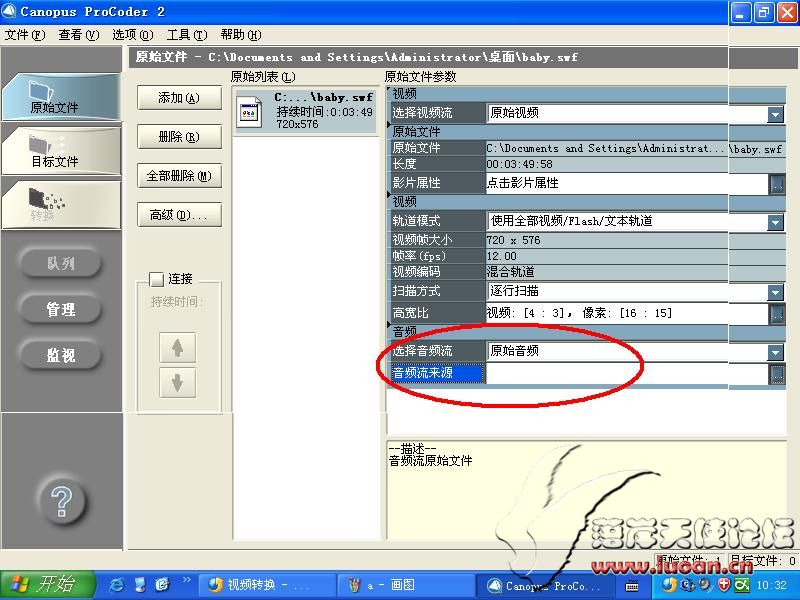Click the green tray icon beside the clock
This screenshot has width=800, height=600.
pos(742,585)
